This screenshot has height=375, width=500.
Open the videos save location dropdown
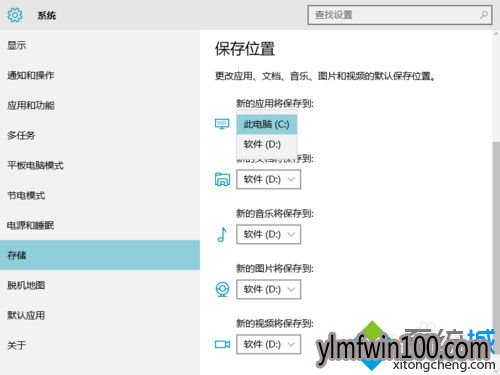(269, 344)
